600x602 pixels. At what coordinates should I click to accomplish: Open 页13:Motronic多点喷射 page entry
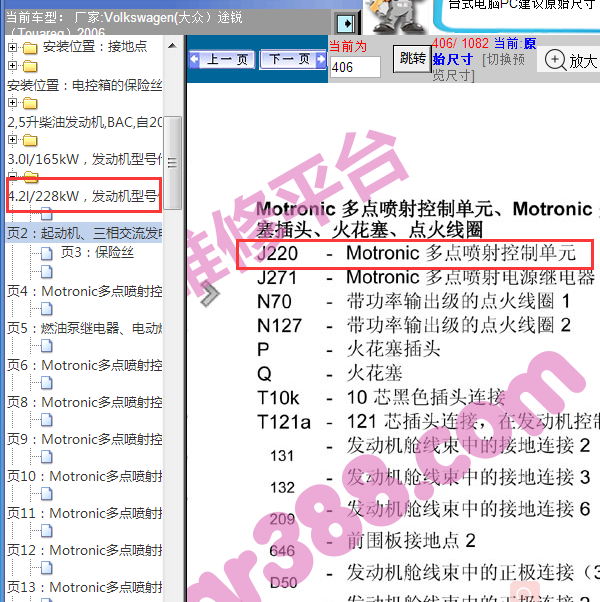(x=84, y=587)
